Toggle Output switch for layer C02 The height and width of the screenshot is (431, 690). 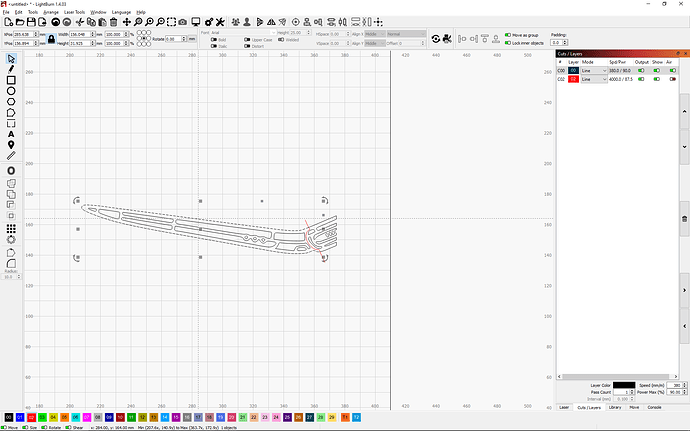(641, 79)
